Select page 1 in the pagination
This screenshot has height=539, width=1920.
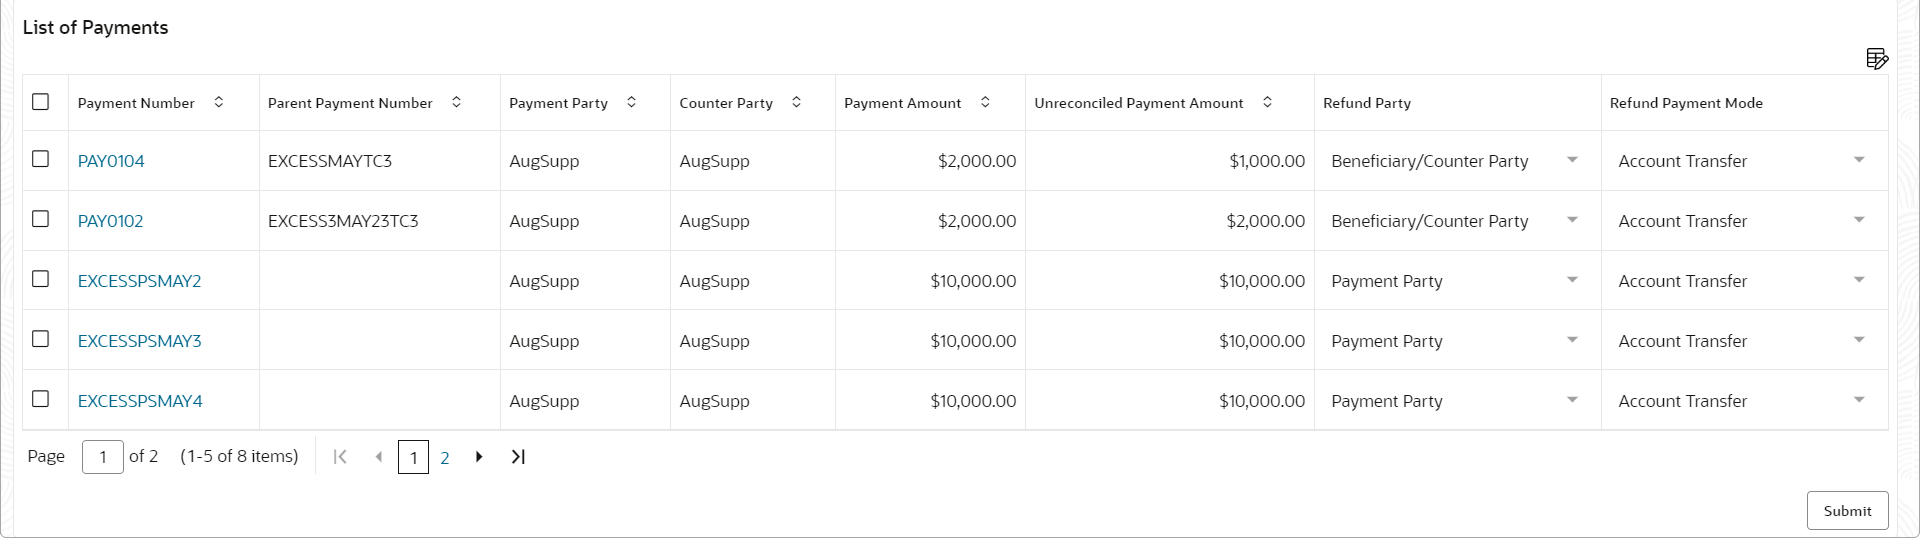point(413,458)
